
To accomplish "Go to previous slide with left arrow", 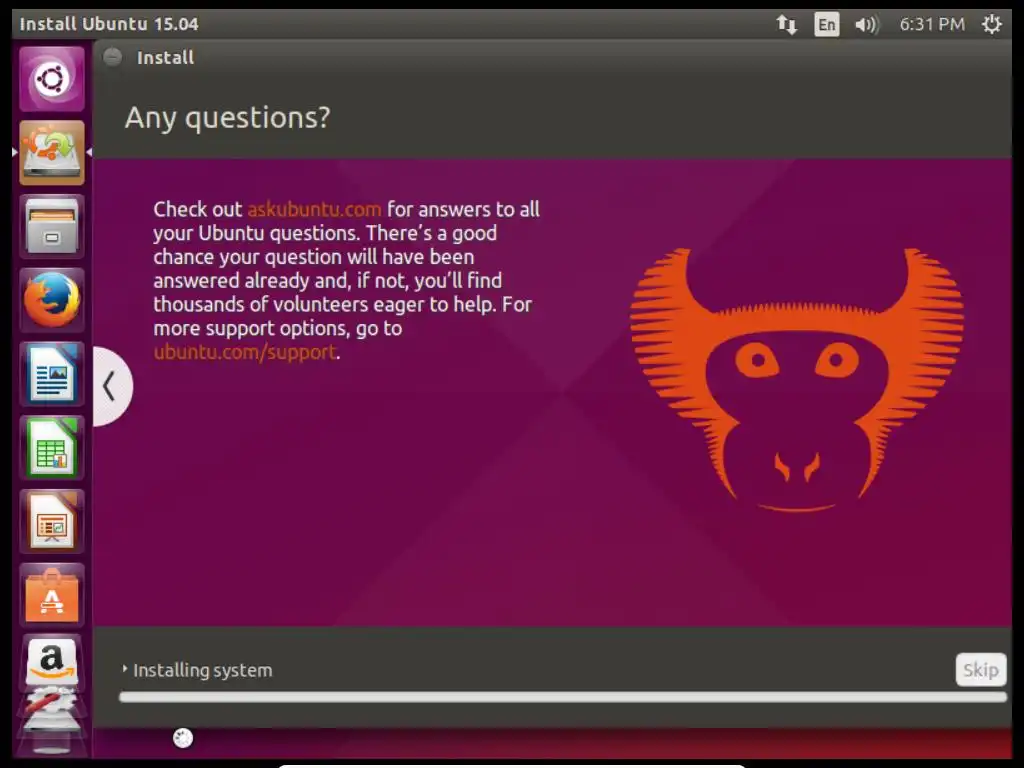I will point(110,386).
